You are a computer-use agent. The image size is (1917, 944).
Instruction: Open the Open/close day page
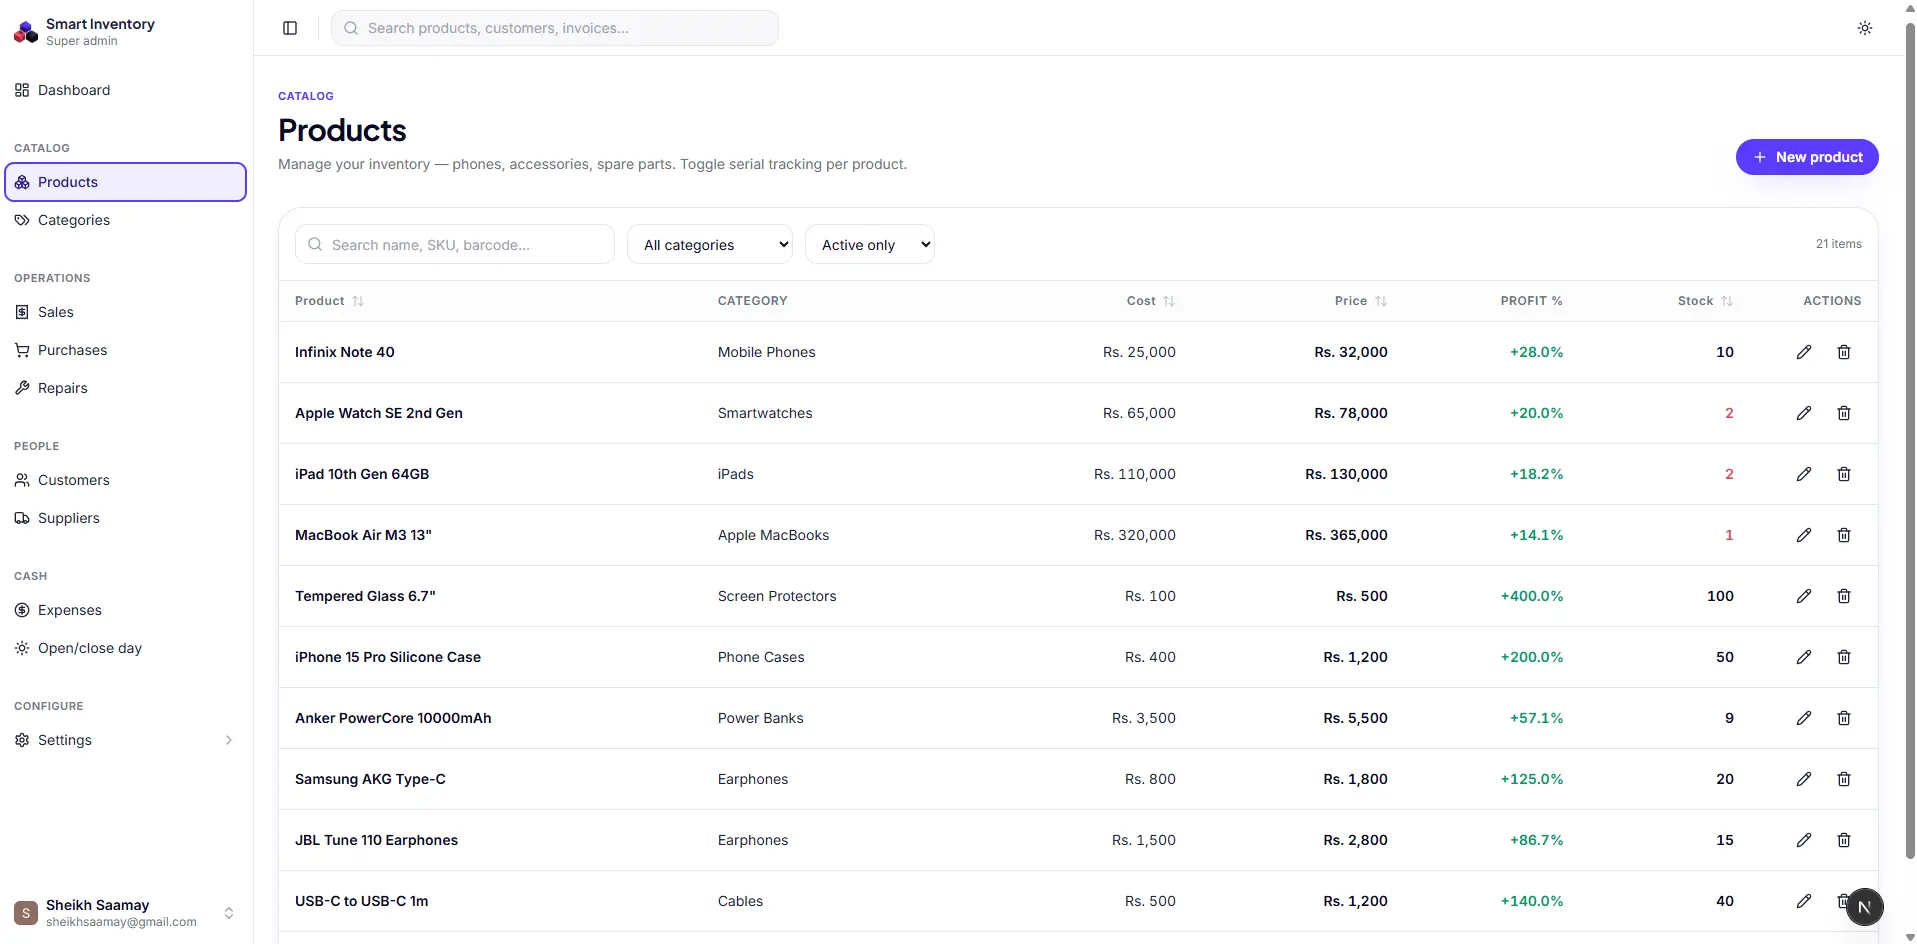click(126, 648)
